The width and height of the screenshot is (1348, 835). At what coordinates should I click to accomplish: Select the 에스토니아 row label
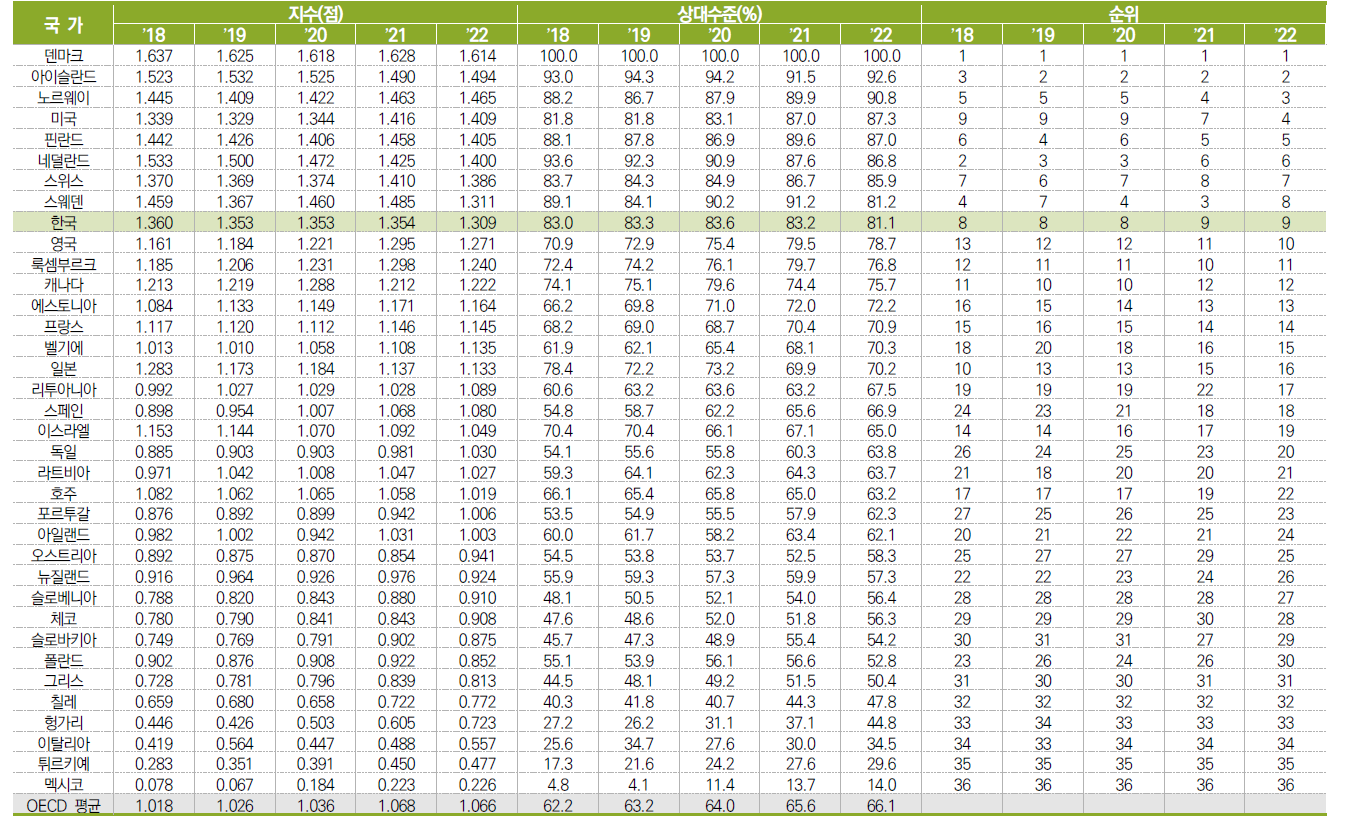[x=64, y=305]
